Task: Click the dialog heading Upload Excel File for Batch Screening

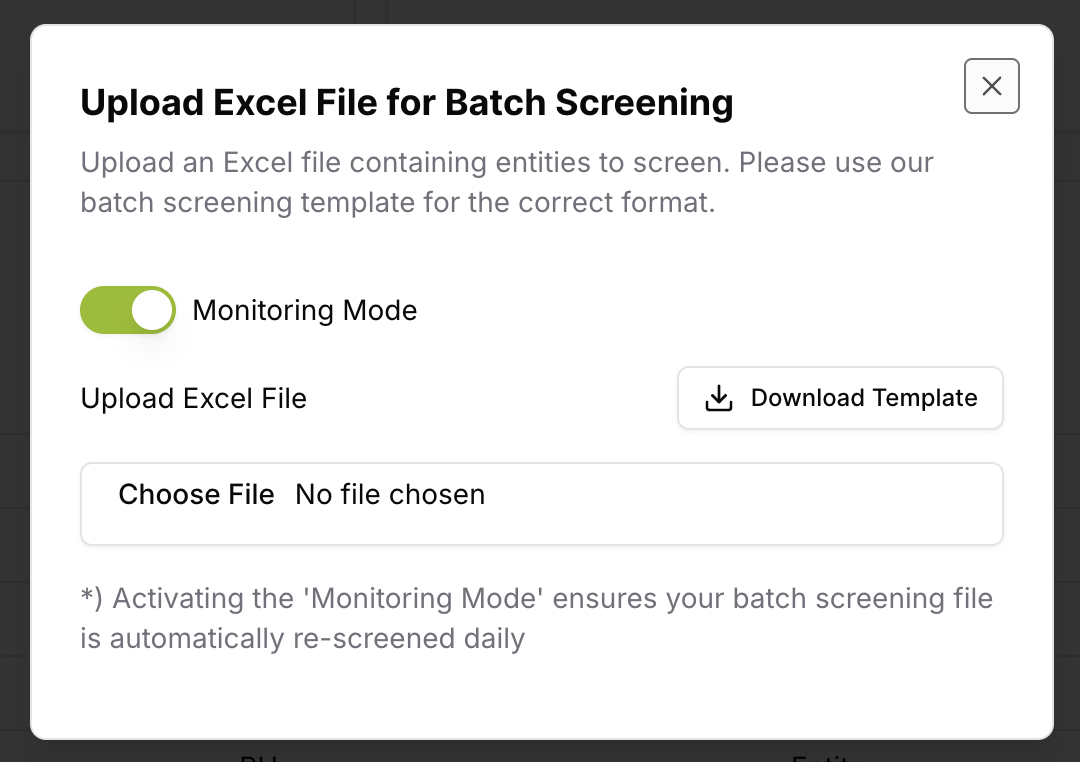Action: [x=406, y=103]
